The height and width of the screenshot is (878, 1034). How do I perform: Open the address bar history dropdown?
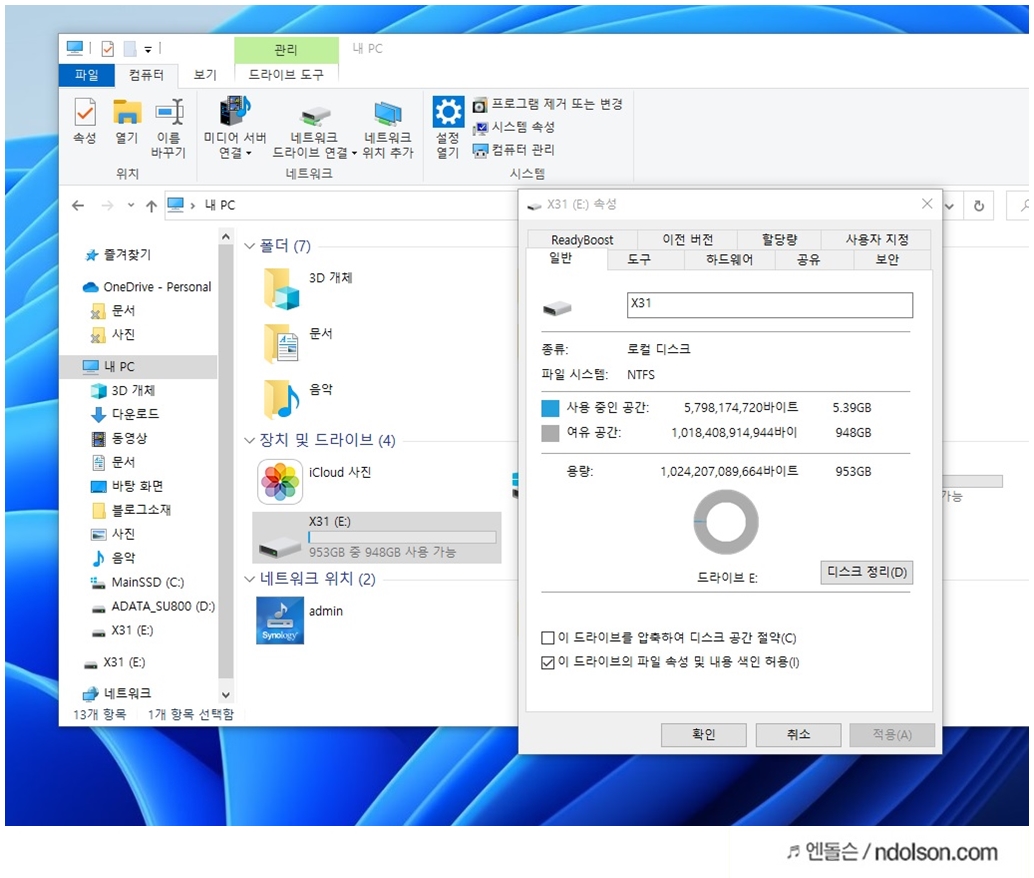point(950,206)
